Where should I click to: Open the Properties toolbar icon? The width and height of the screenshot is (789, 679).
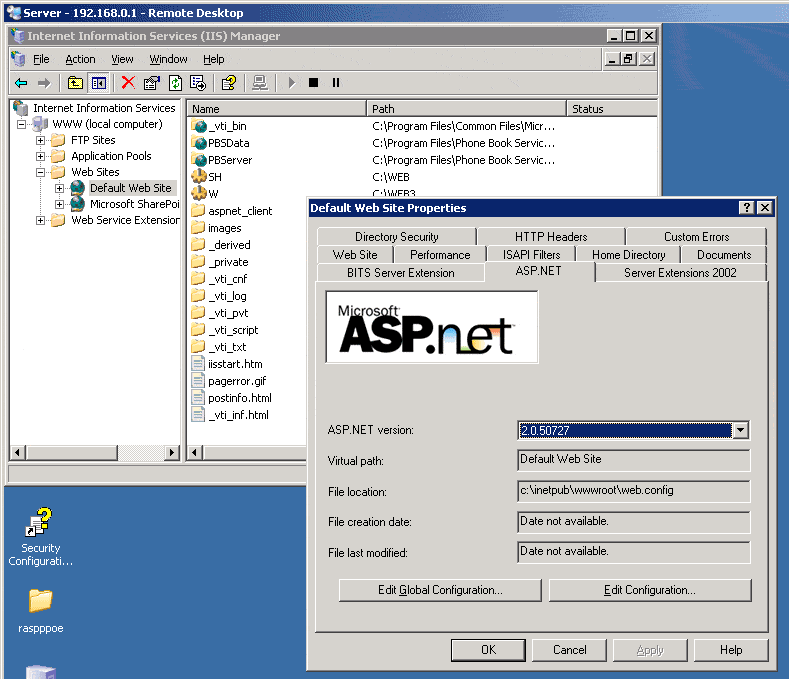[x=151, y=83]
